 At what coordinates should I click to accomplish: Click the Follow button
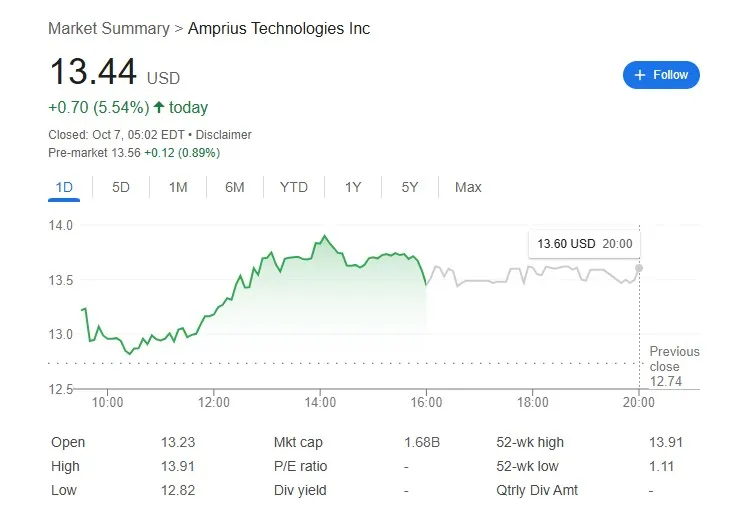point(661,75)
